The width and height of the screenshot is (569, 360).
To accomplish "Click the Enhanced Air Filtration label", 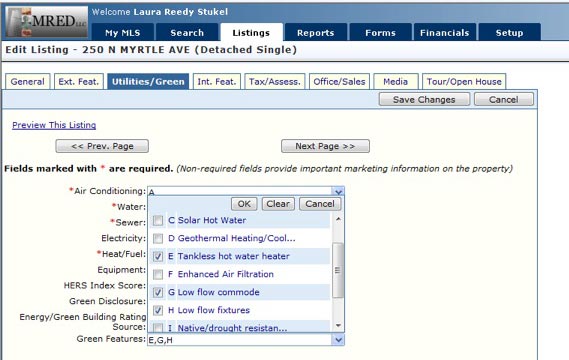I will [226, 274].
